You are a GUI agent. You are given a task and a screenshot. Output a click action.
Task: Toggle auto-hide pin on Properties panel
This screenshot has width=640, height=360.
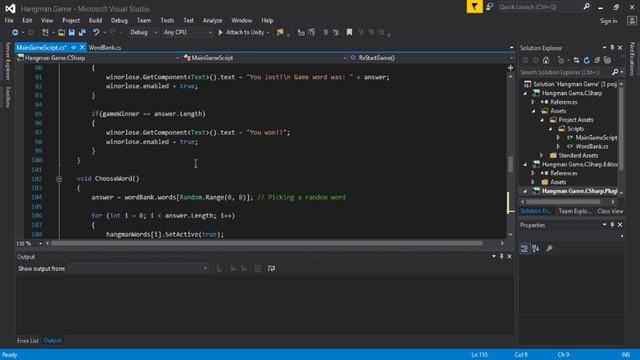coord(612,225)
